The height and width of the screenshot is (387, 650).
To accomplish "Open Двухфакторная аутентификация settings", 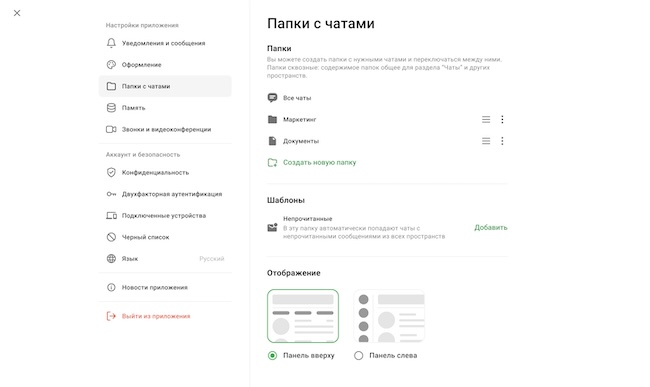I will tap(165, 194).
